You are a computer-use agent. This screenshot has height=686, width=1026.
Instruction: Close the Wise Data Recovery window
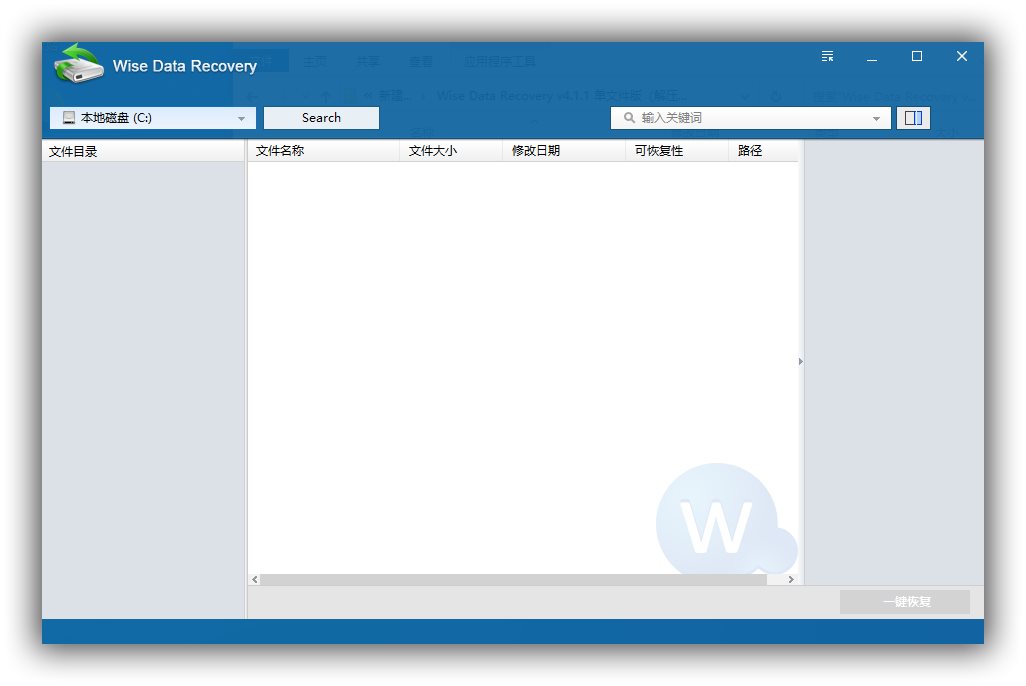pyautogui.click(x=962, y=56)
